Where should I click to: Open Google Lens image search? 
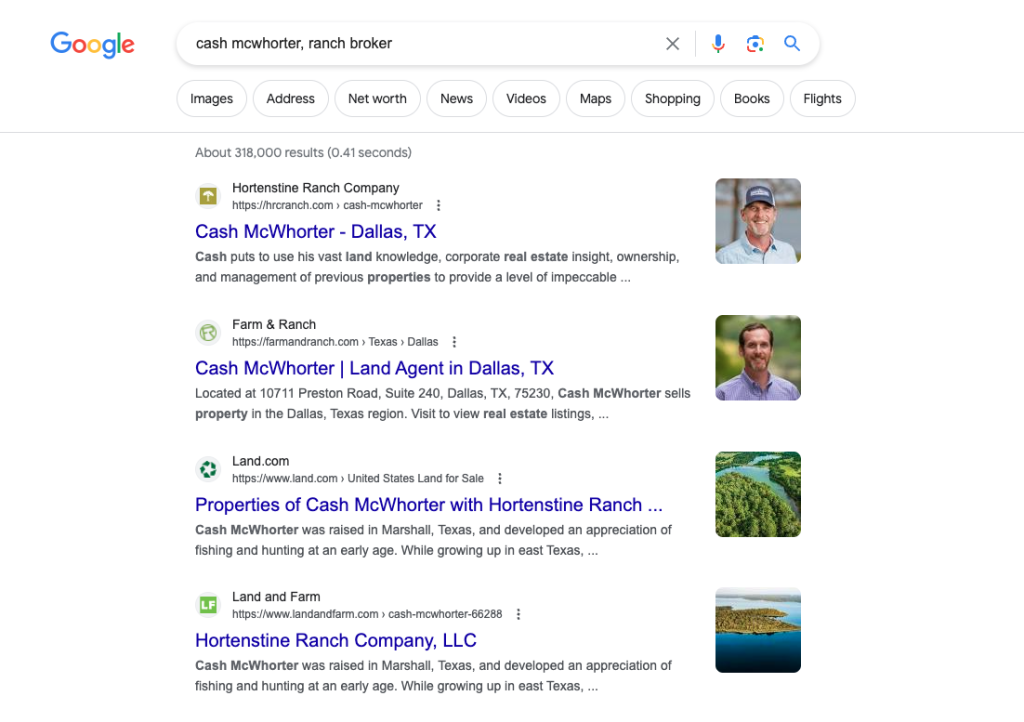[755, 43]
